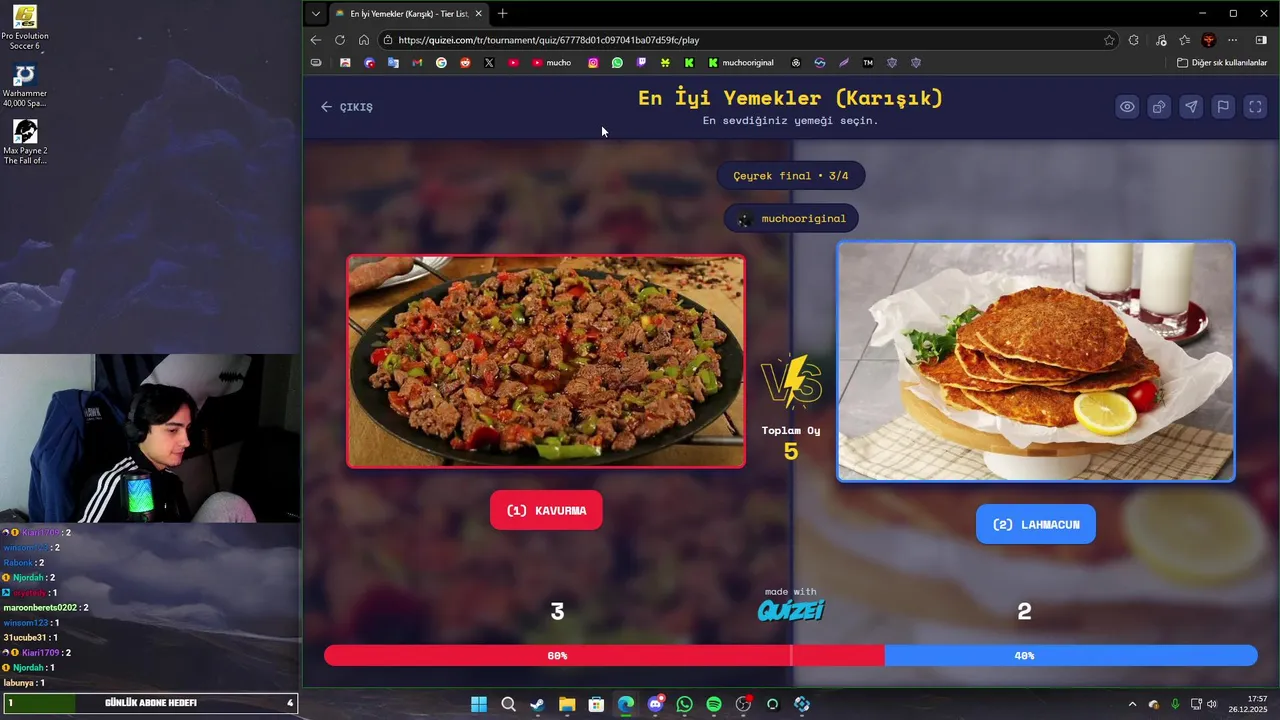The height and width of the screenshot is (720, 1280).
Task: Click the microphone tray icon
Action: (x=1175, y=704)
